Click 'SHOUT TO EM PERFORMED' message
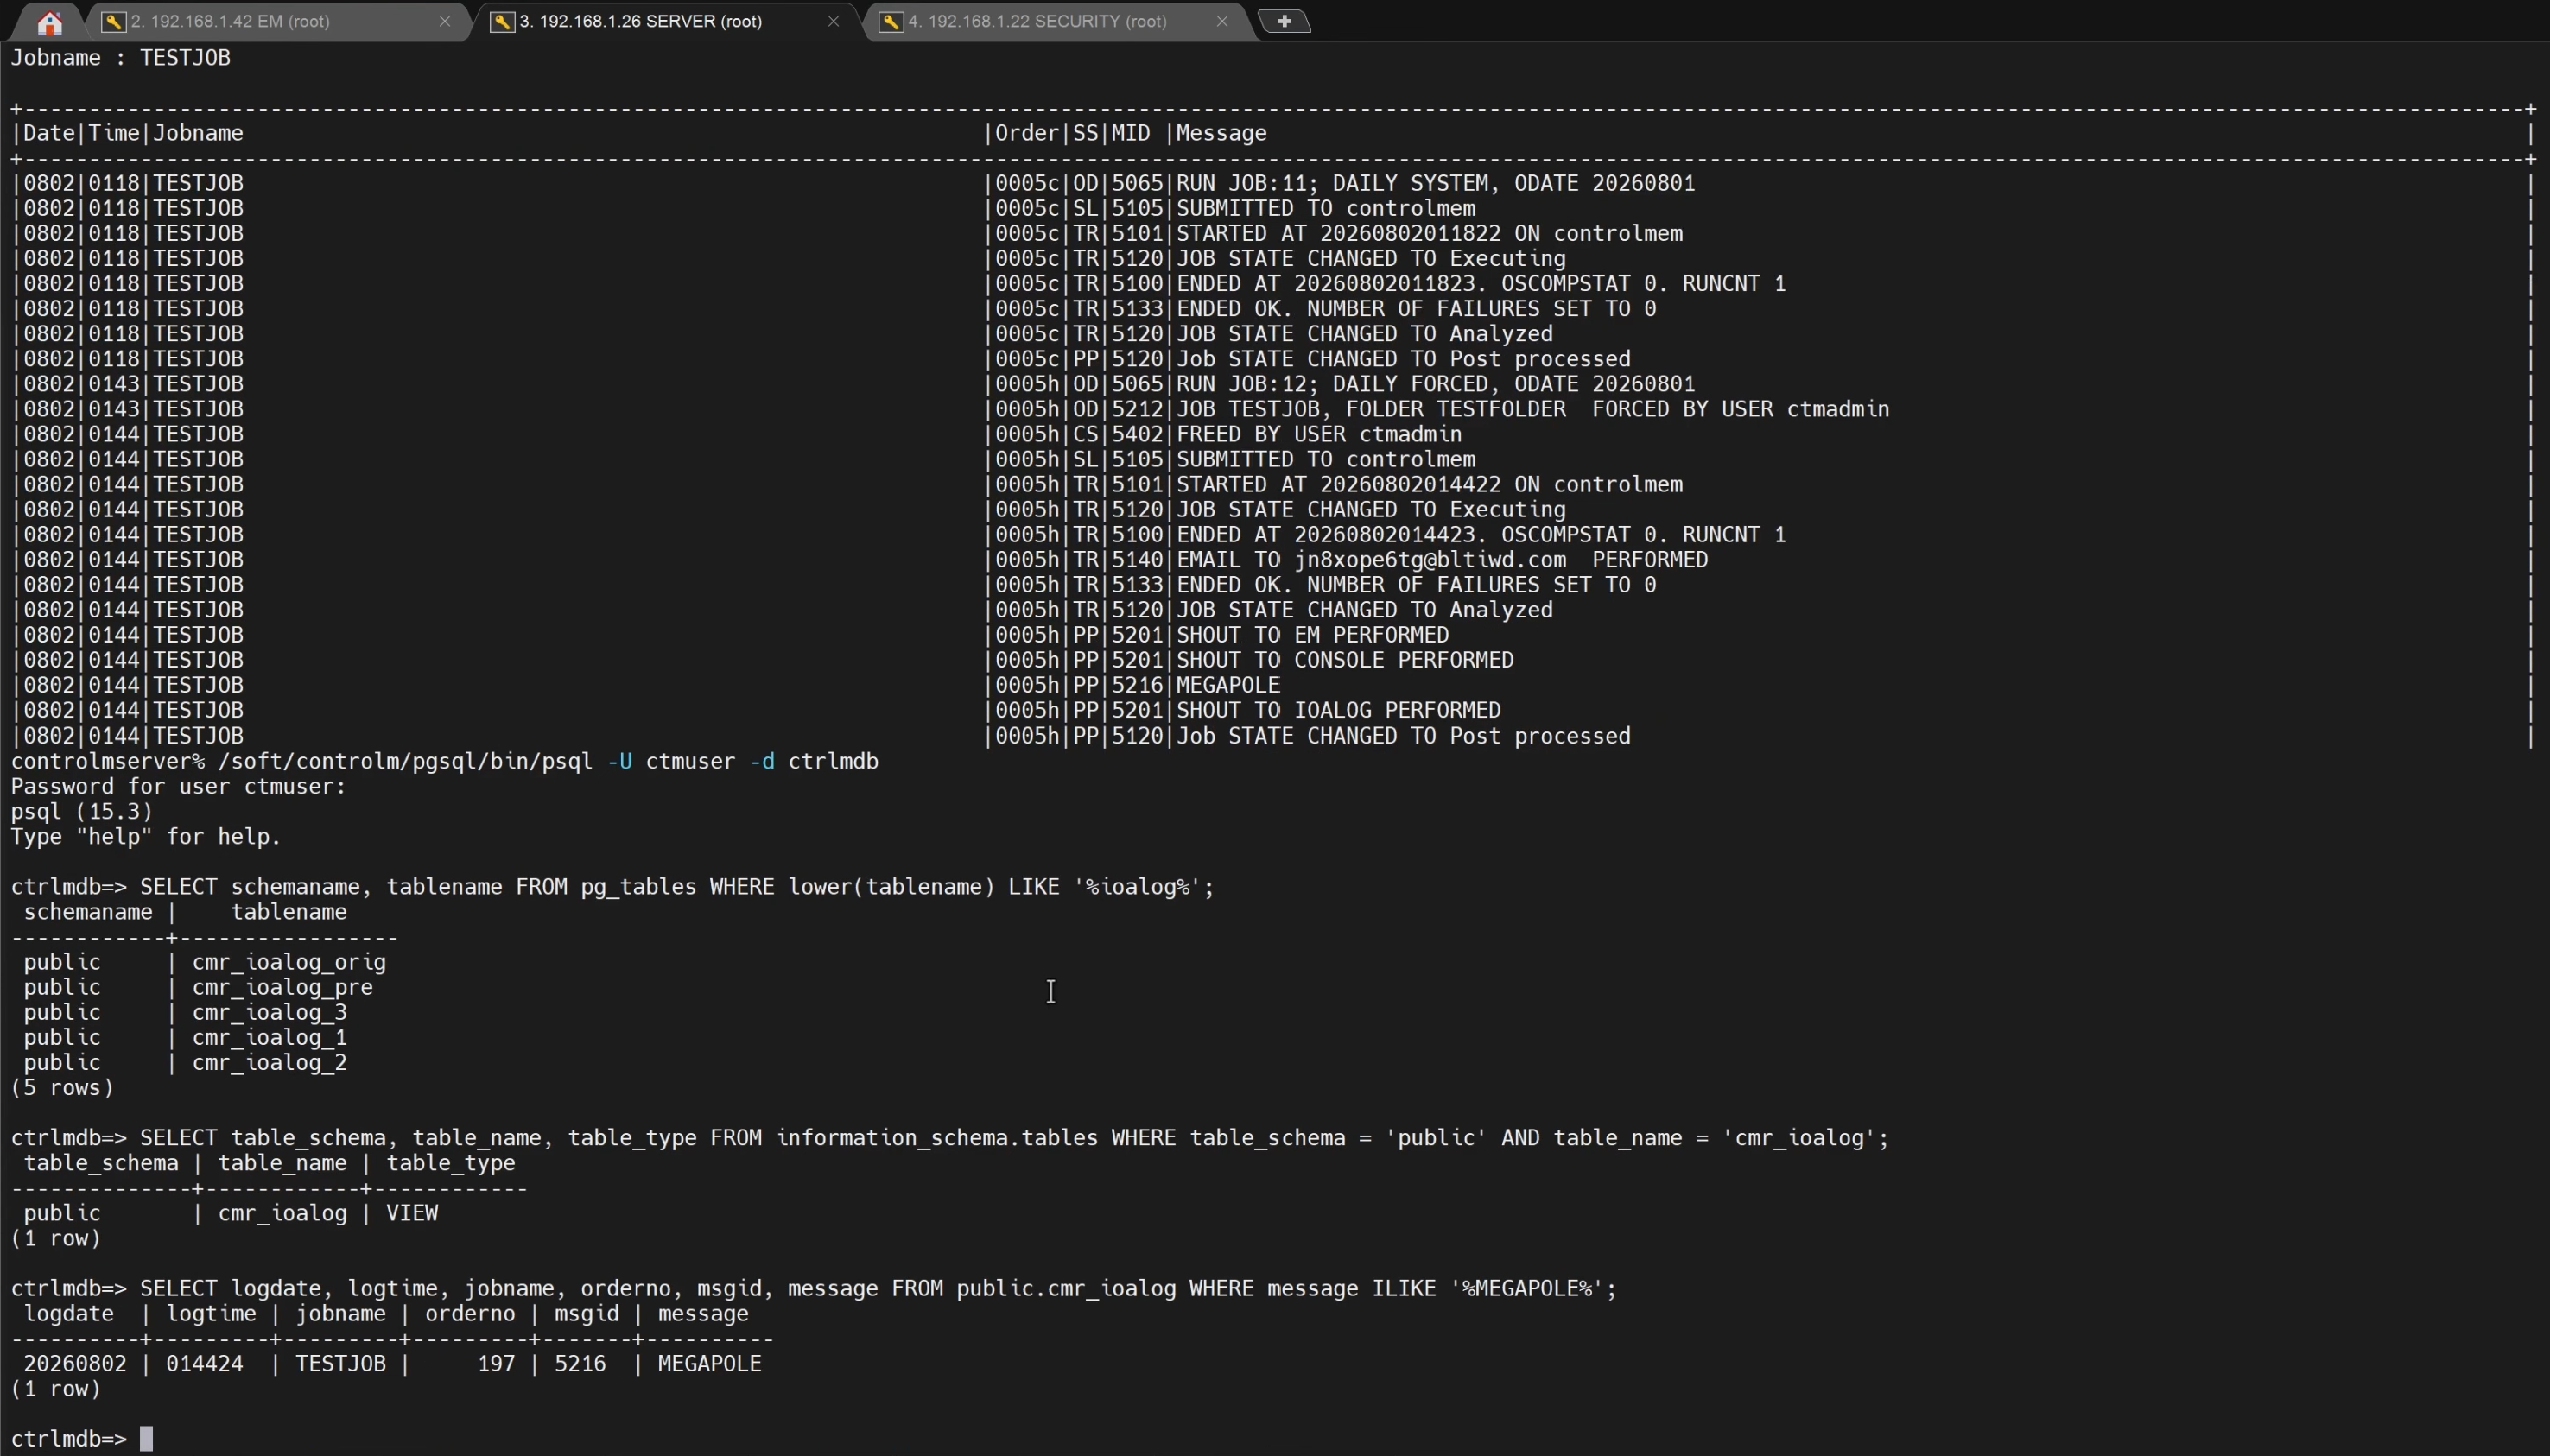Viewport: 2550px width, 1456px height. point(1313,635)
